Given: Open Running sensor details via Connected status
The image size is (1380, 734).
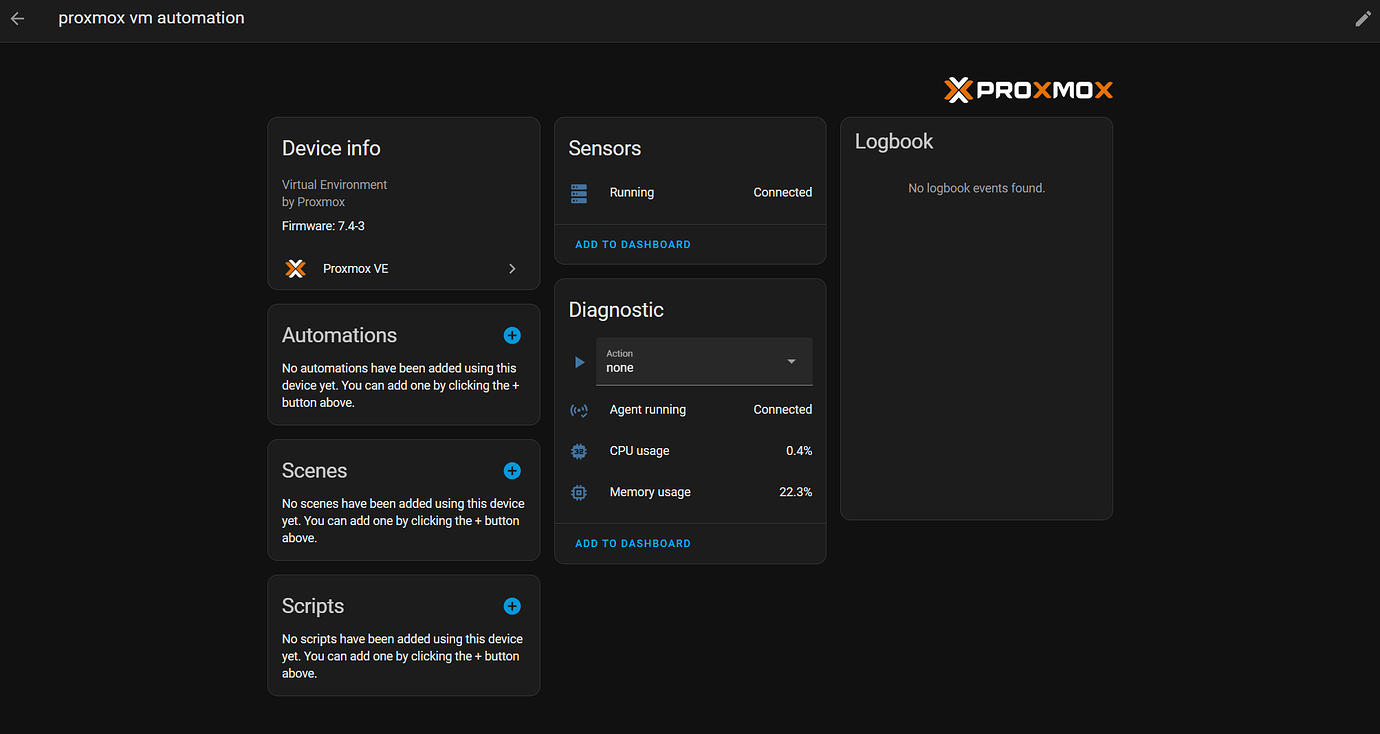Looking at the screenshot, I should tap(782, 192).
